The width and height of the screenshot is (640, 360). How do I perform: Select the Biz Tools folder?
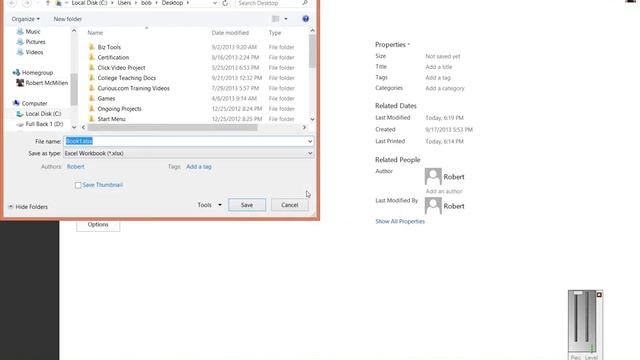point(109,47)
